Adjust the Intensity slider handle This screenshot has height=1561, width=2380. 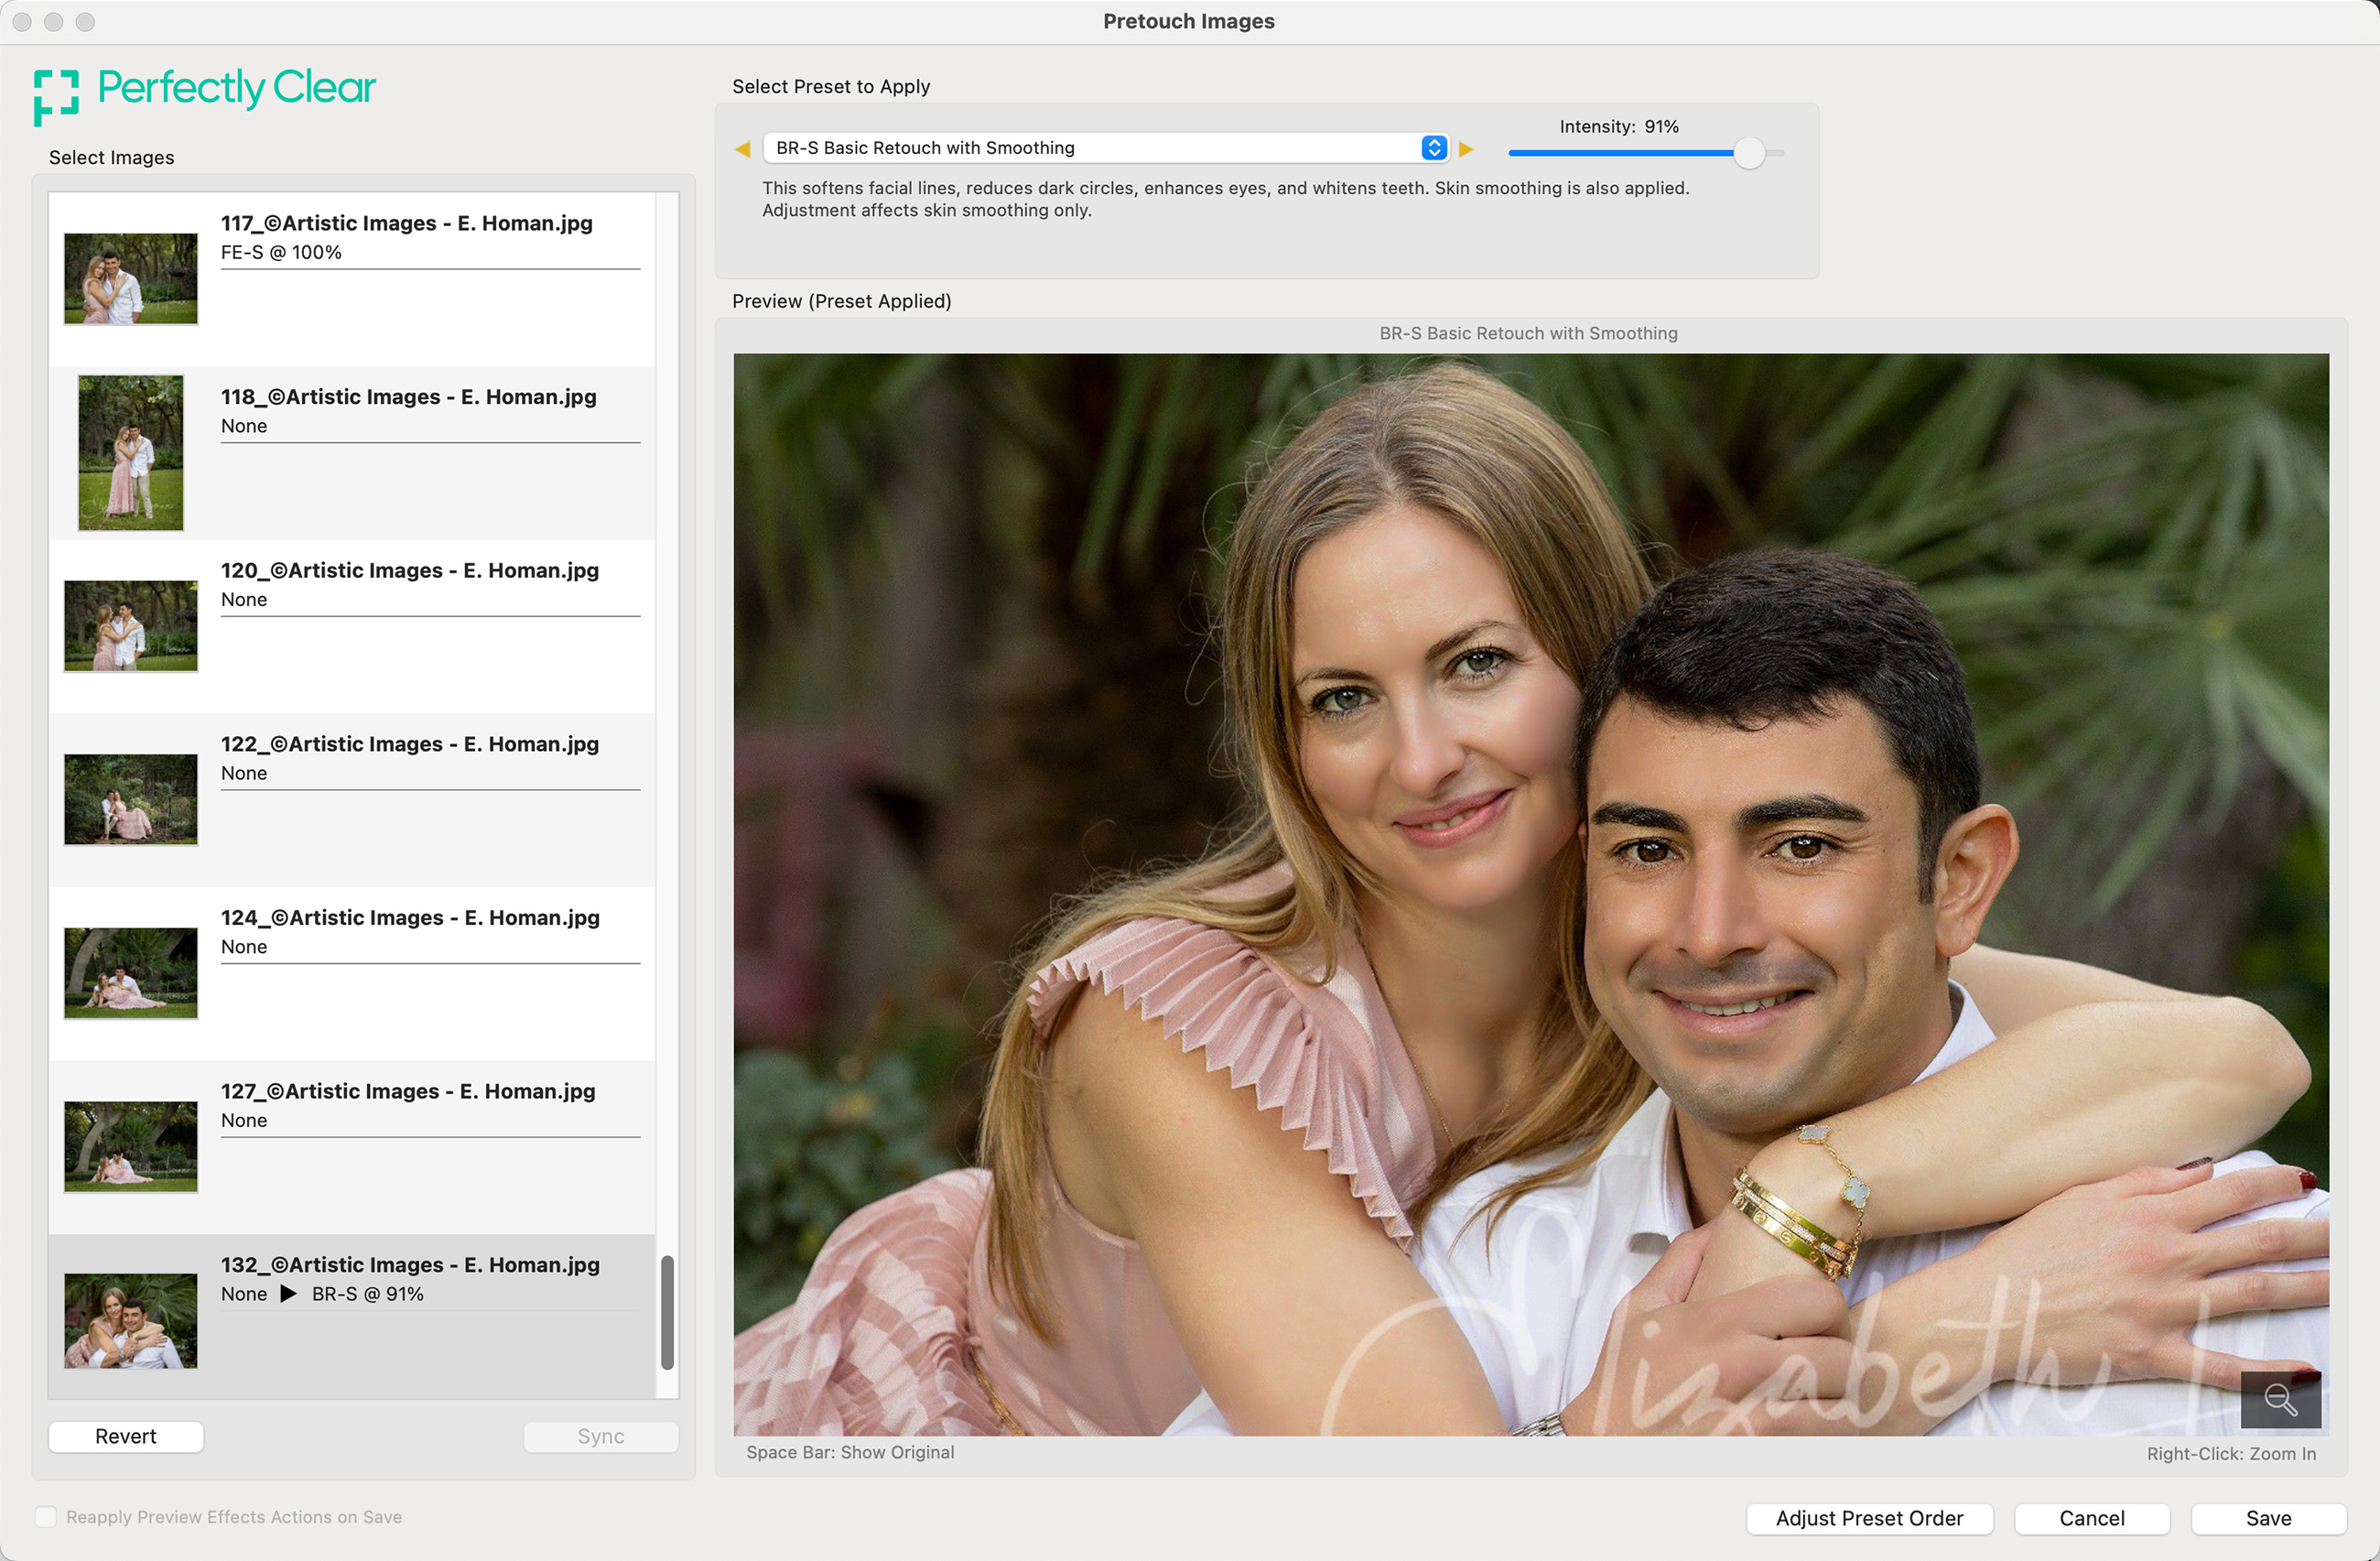pos(1748,153)
